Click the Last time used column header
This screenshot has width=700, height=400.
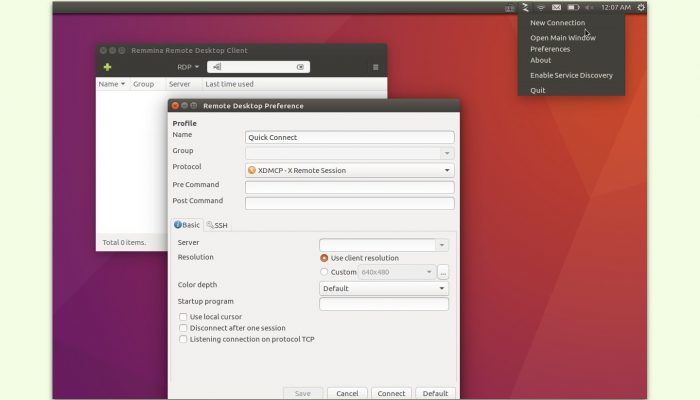point(229,84)
